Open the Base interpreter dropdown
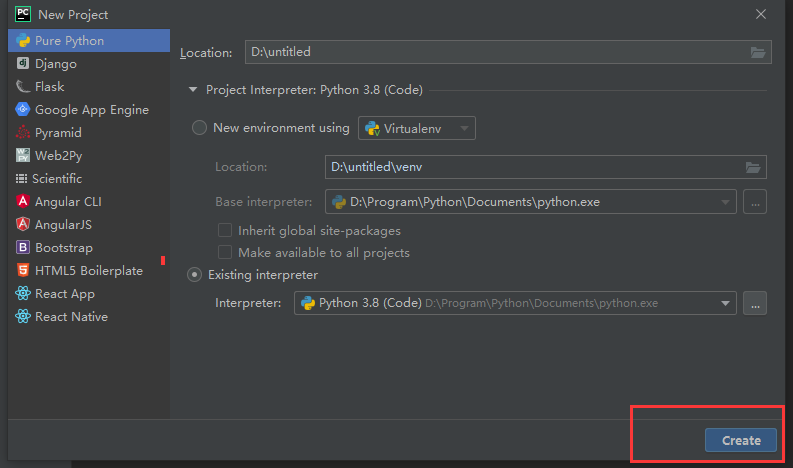 pyautogui.click(x=531, y=202)
